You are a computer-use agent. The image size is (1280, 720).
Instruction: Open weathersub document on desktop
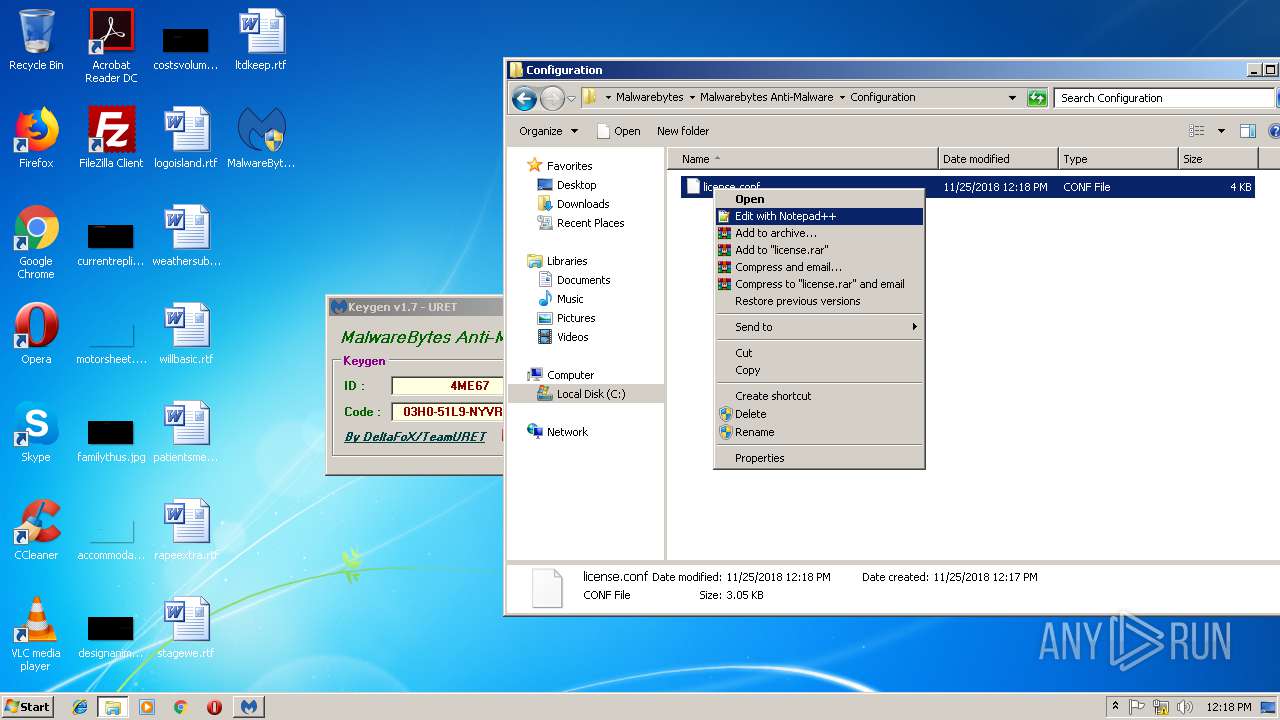pos(186,236)
